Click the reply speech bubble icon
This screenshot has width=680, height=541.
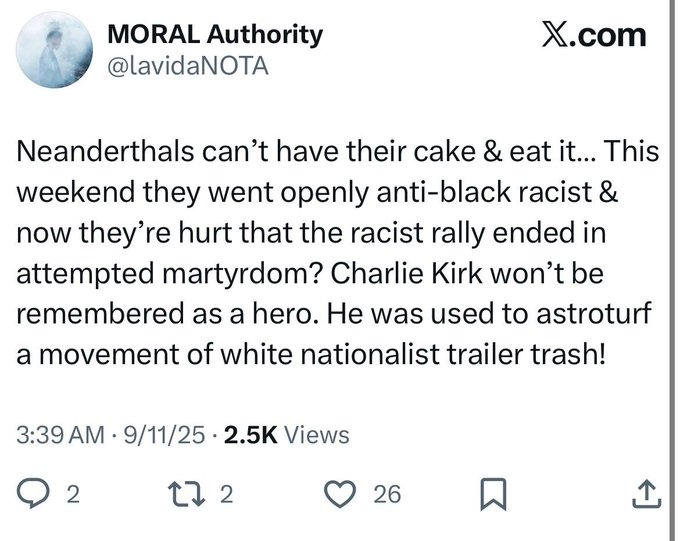point(35,492)
